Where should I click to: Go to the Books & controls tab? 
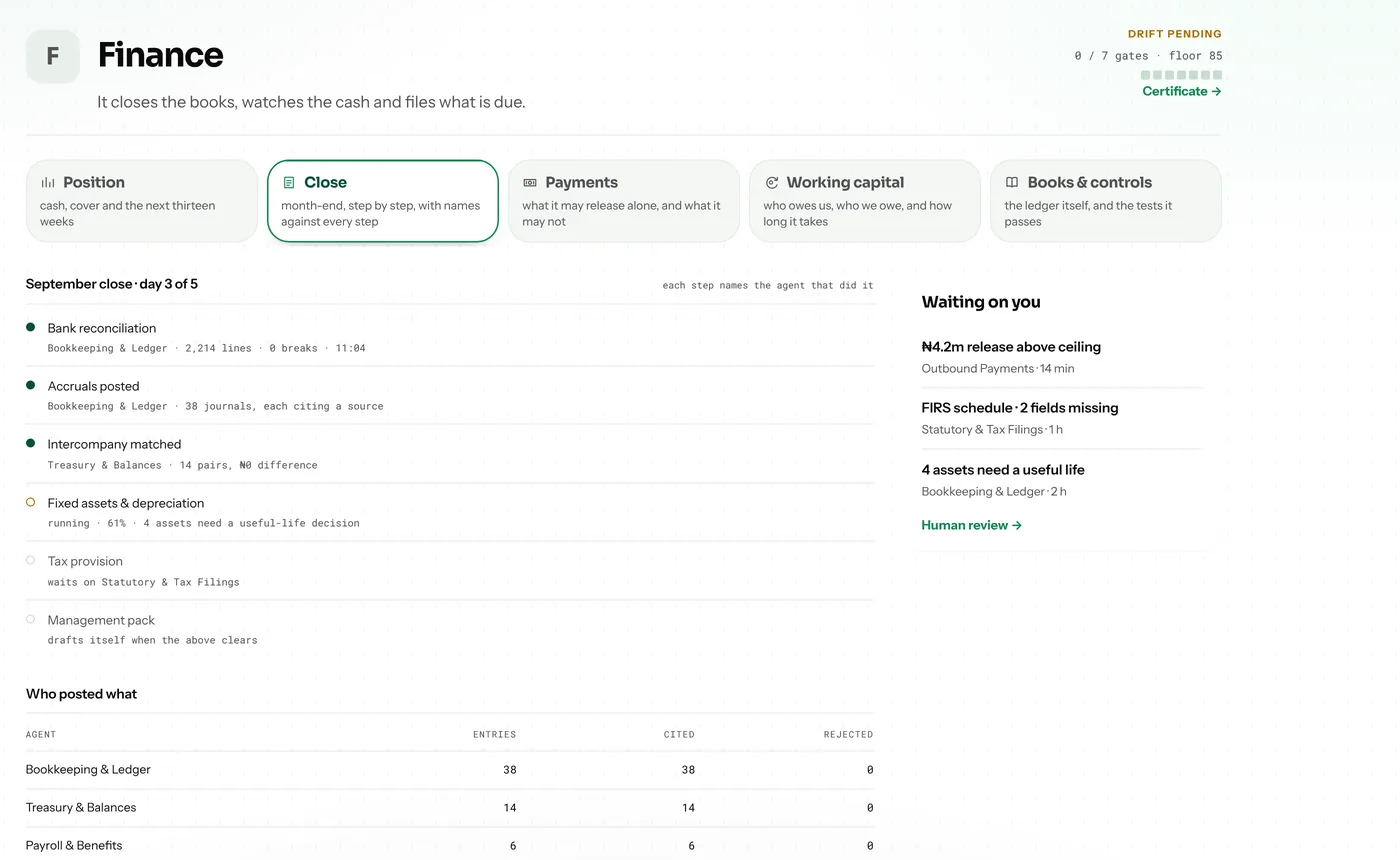click(1106, 201)
